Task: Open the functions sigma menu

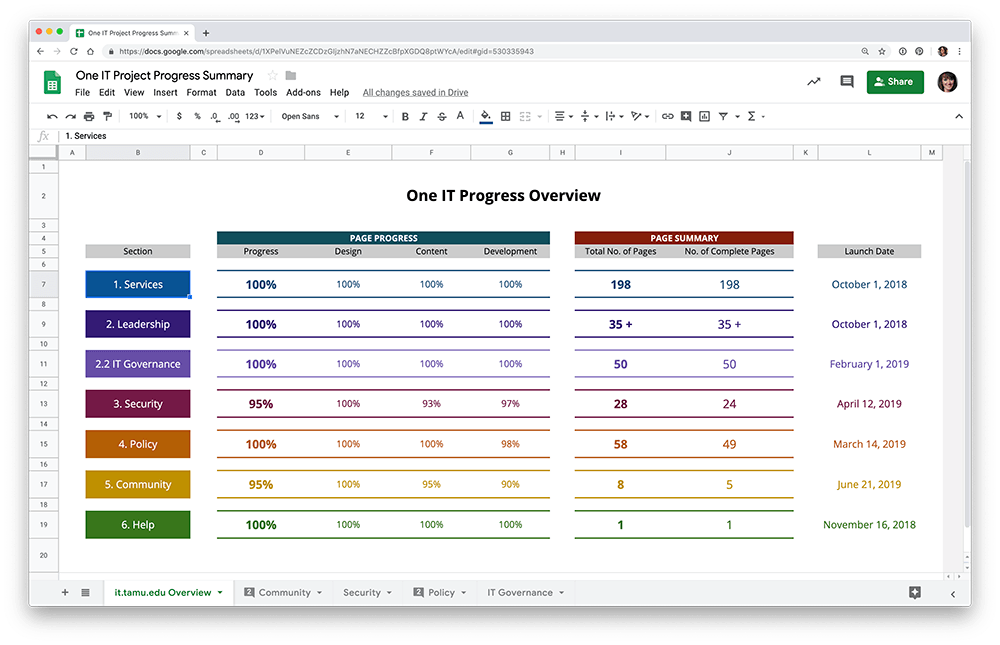Action: (752, 116)
